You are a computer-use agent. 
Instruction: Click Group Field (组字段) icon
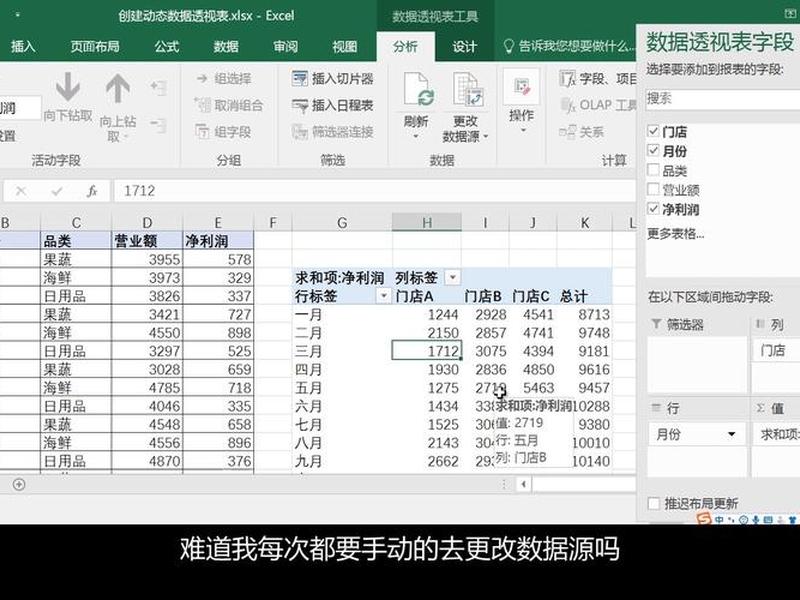coord(203,132)
